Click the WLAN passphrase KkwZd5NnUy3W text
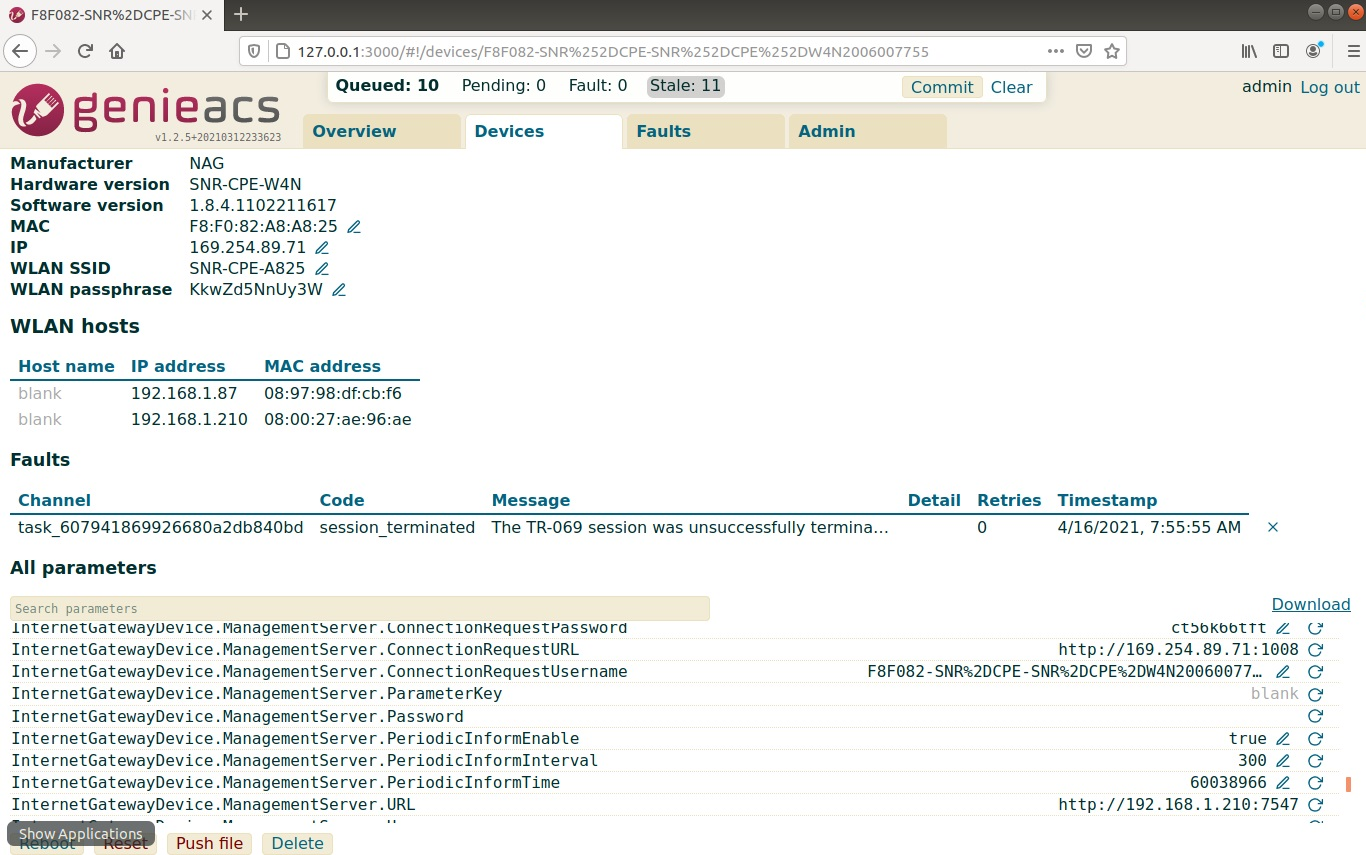Screen dimensions: 1366x855 (256, 290)
